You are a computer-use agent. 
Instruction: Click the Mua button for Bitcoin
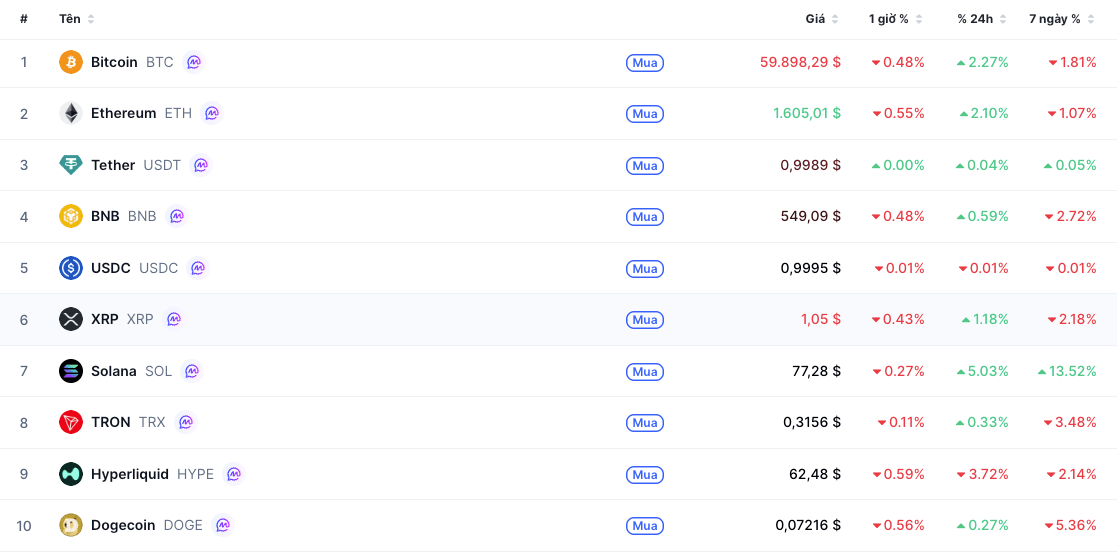click(x=645, y=63)
